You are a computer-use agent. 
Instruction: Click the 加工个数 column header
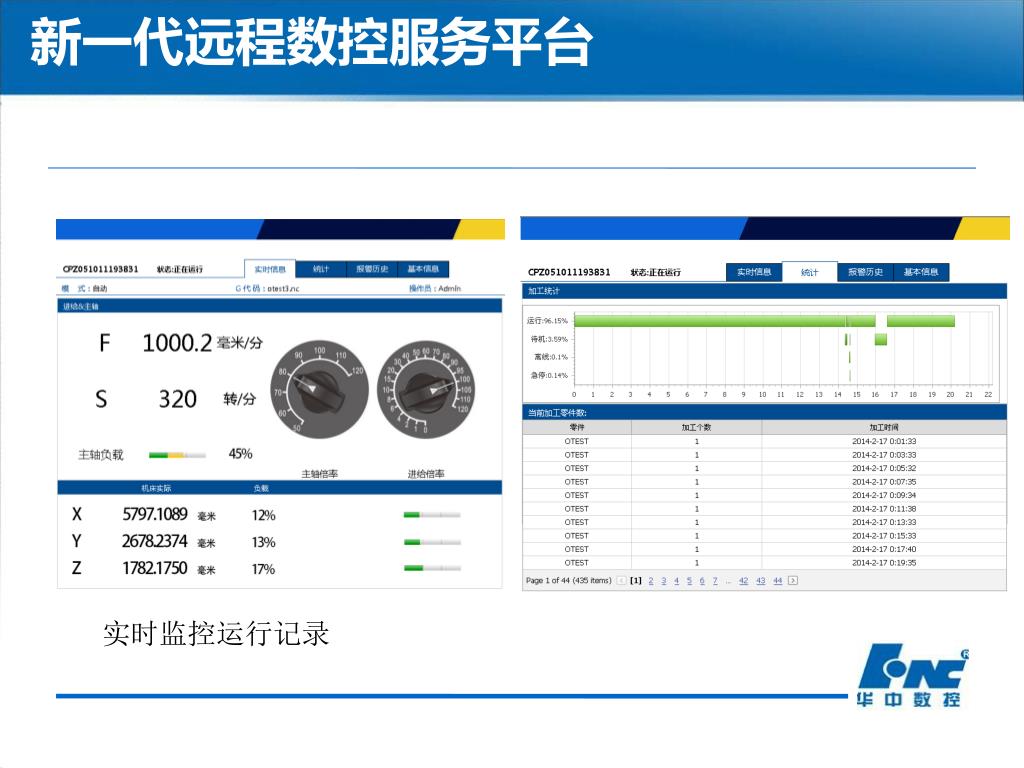[x=696, y=427]
